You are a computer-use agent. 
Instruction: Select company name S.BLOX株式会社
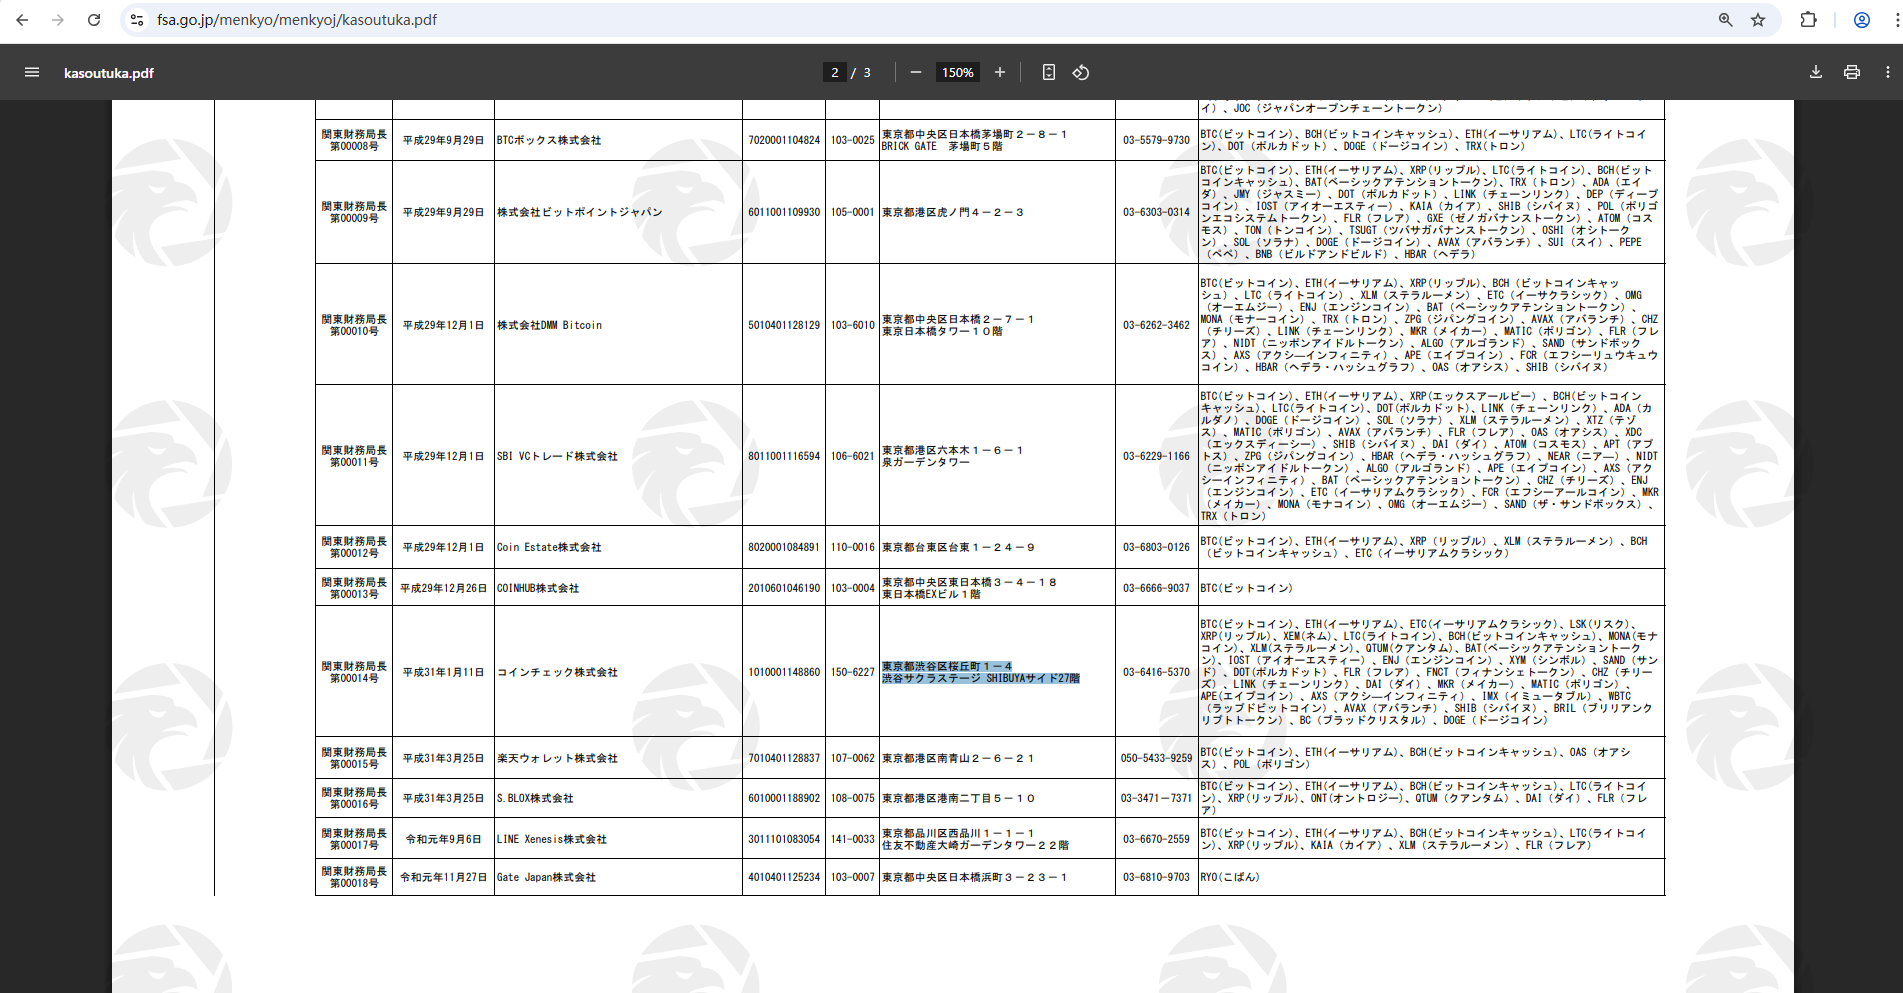535,798
